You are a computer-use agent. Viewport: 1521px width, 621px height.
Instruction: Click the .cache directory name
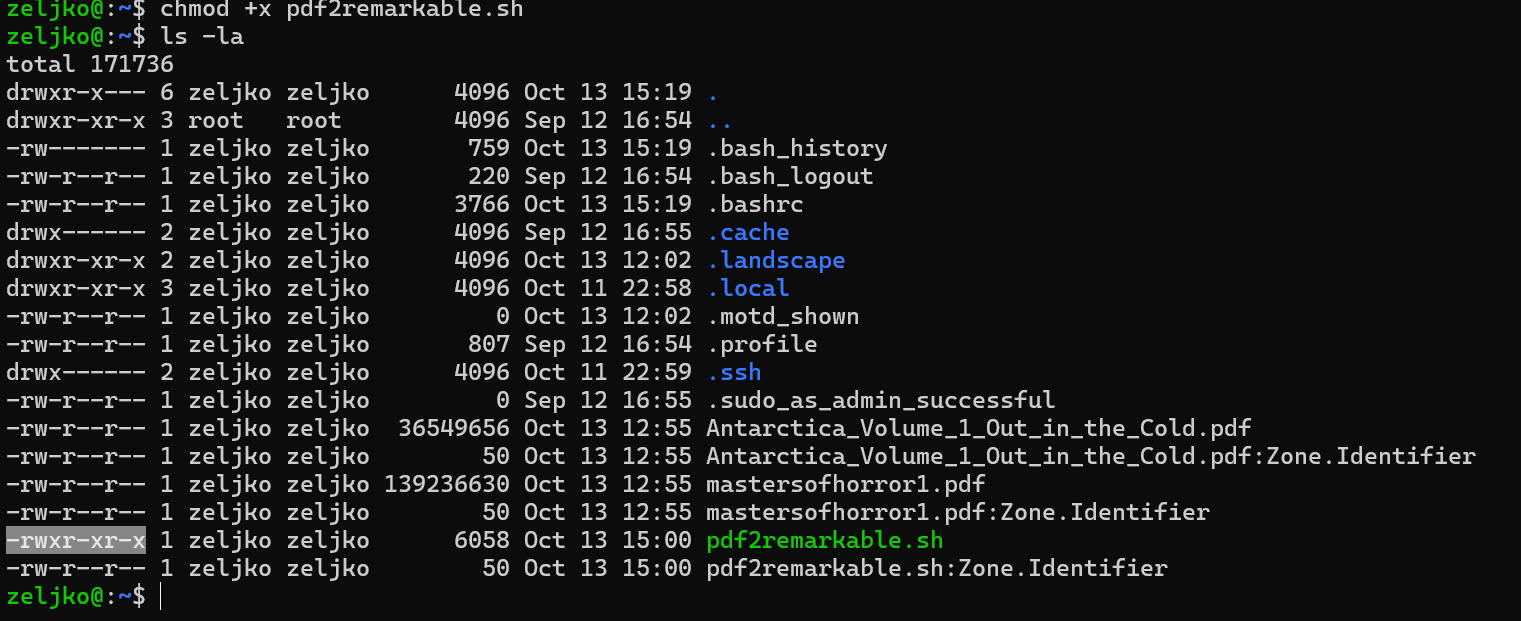(748, 232)
